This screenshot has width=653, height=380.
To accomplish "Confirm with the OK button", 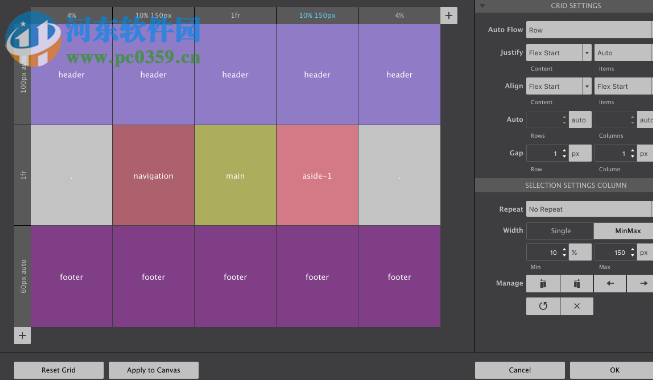I will coord(611,370).
